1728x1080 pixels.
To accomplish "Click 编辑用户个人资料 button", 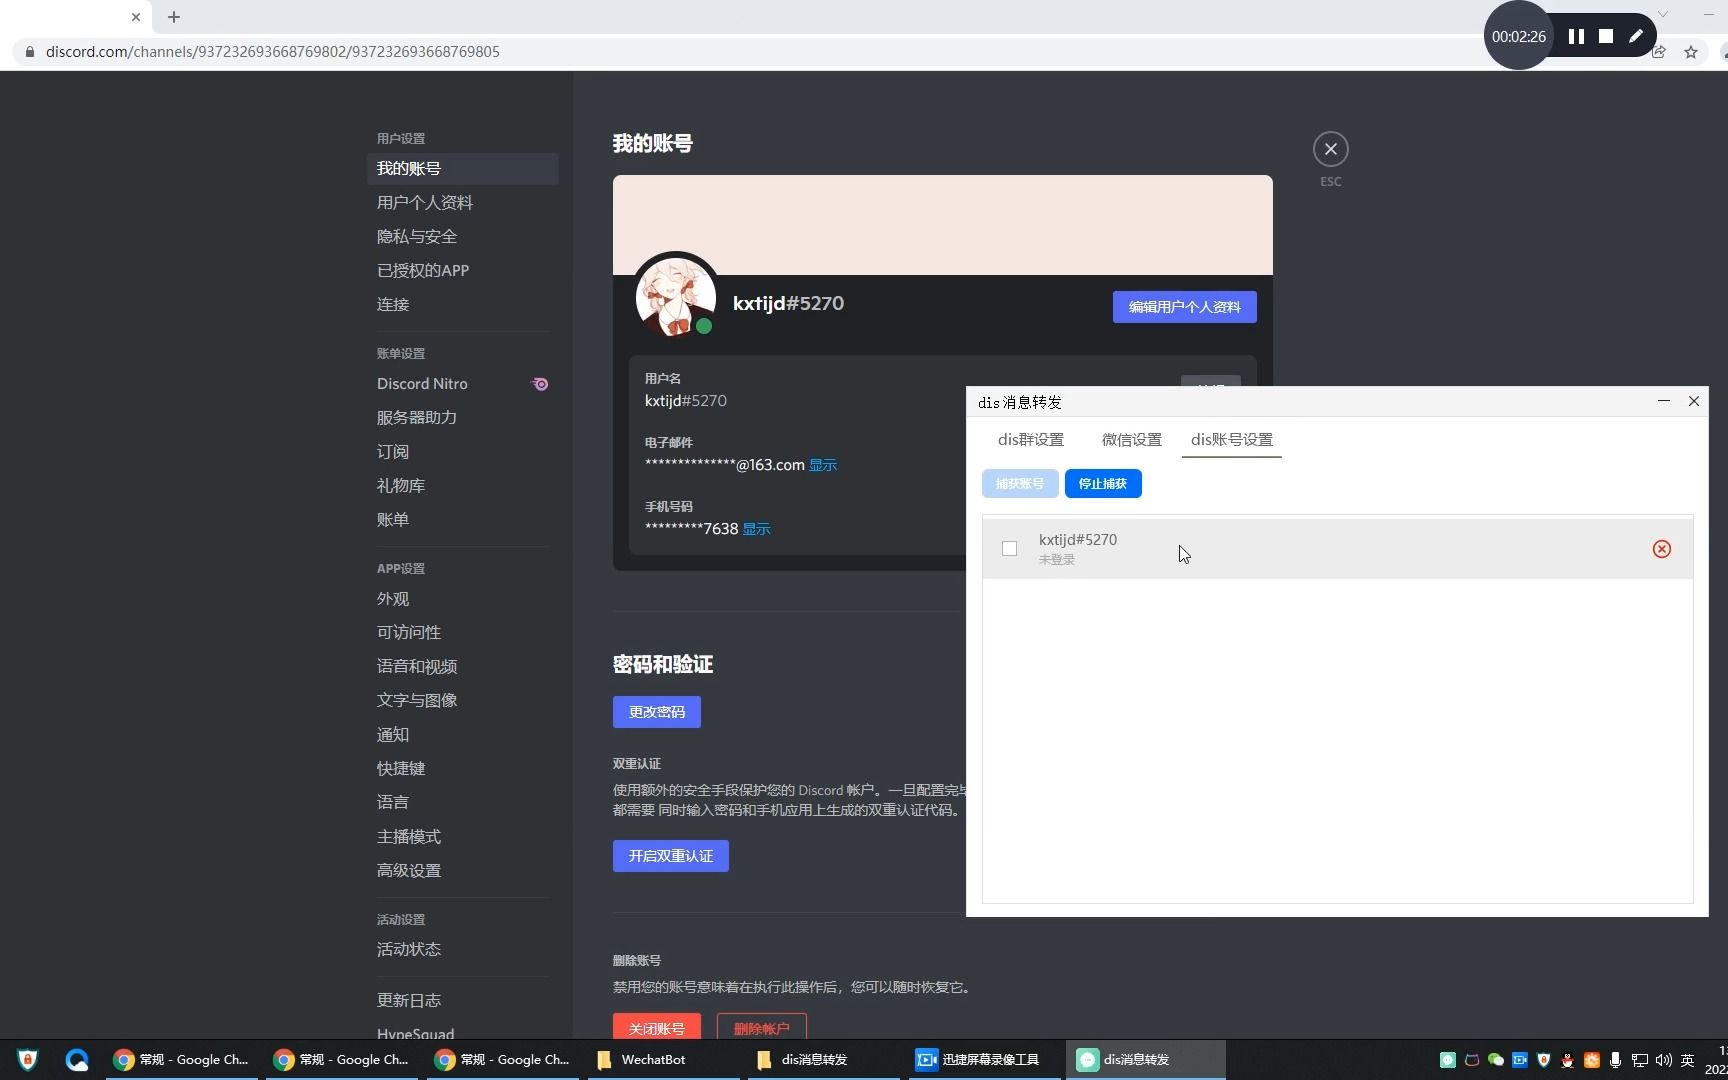I will (x=1185, y=307).
